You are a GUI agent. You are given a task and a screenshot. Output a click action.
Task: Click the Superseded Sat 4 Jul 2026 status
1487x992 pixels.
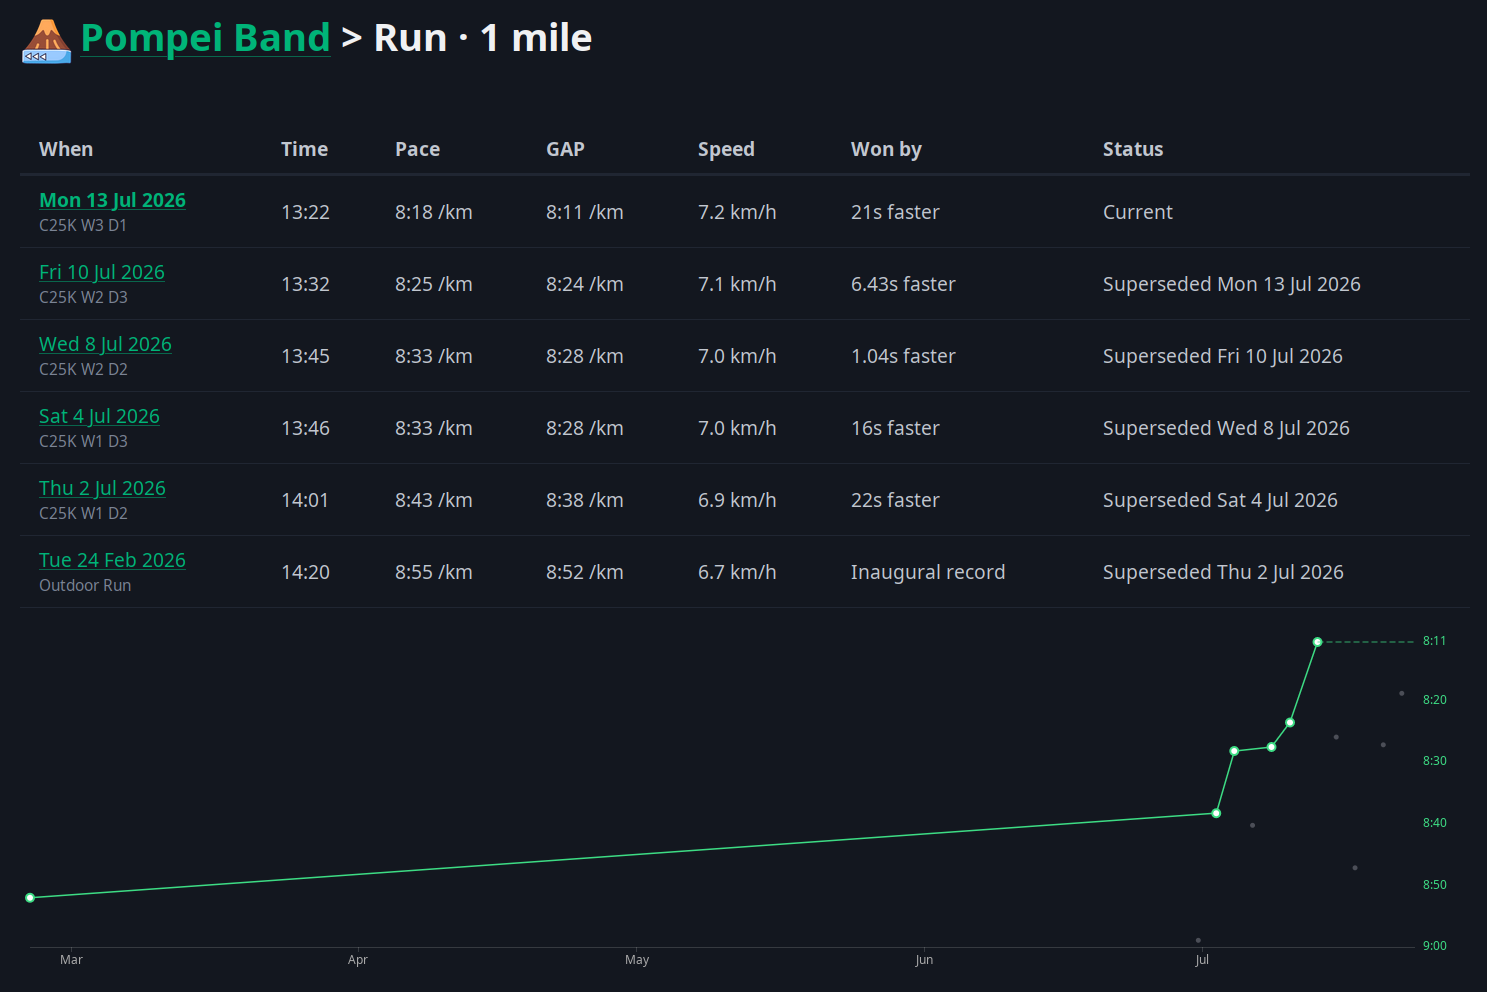pos(1220,500)
